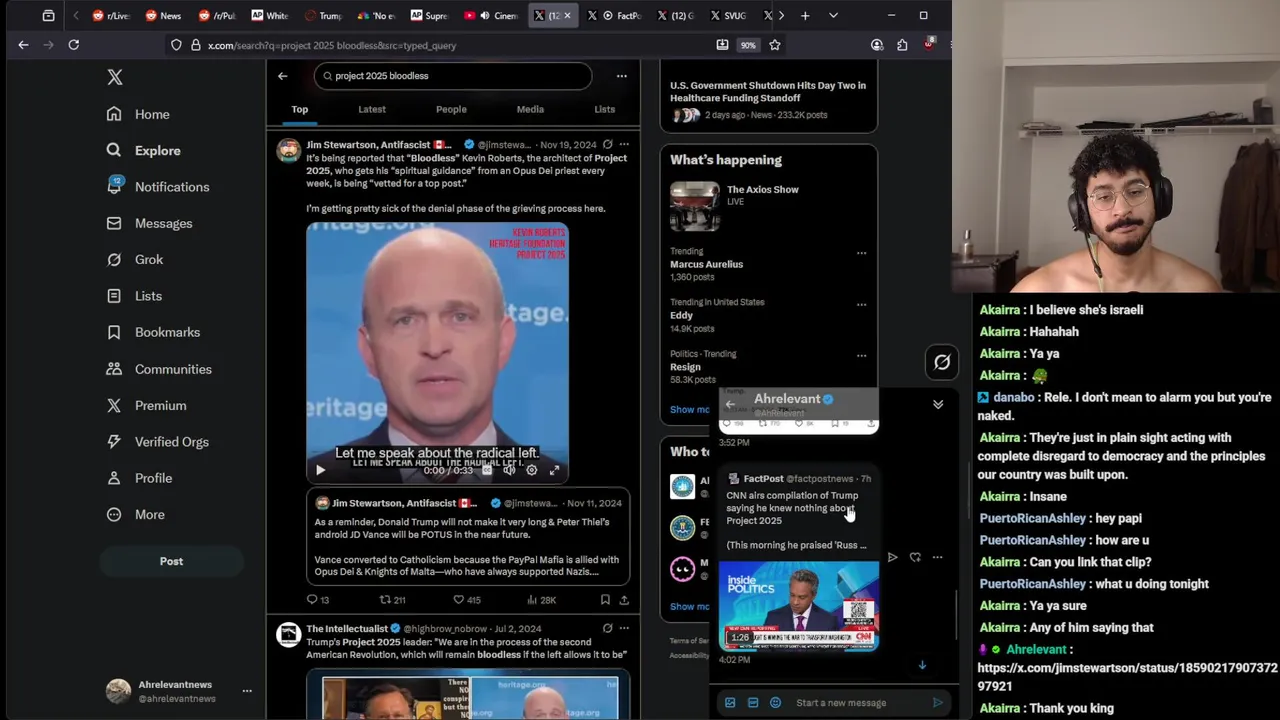The image size is (1280, 720).
Task: Bookmark Jim Stewartson's post
Action: pos(605,600)
